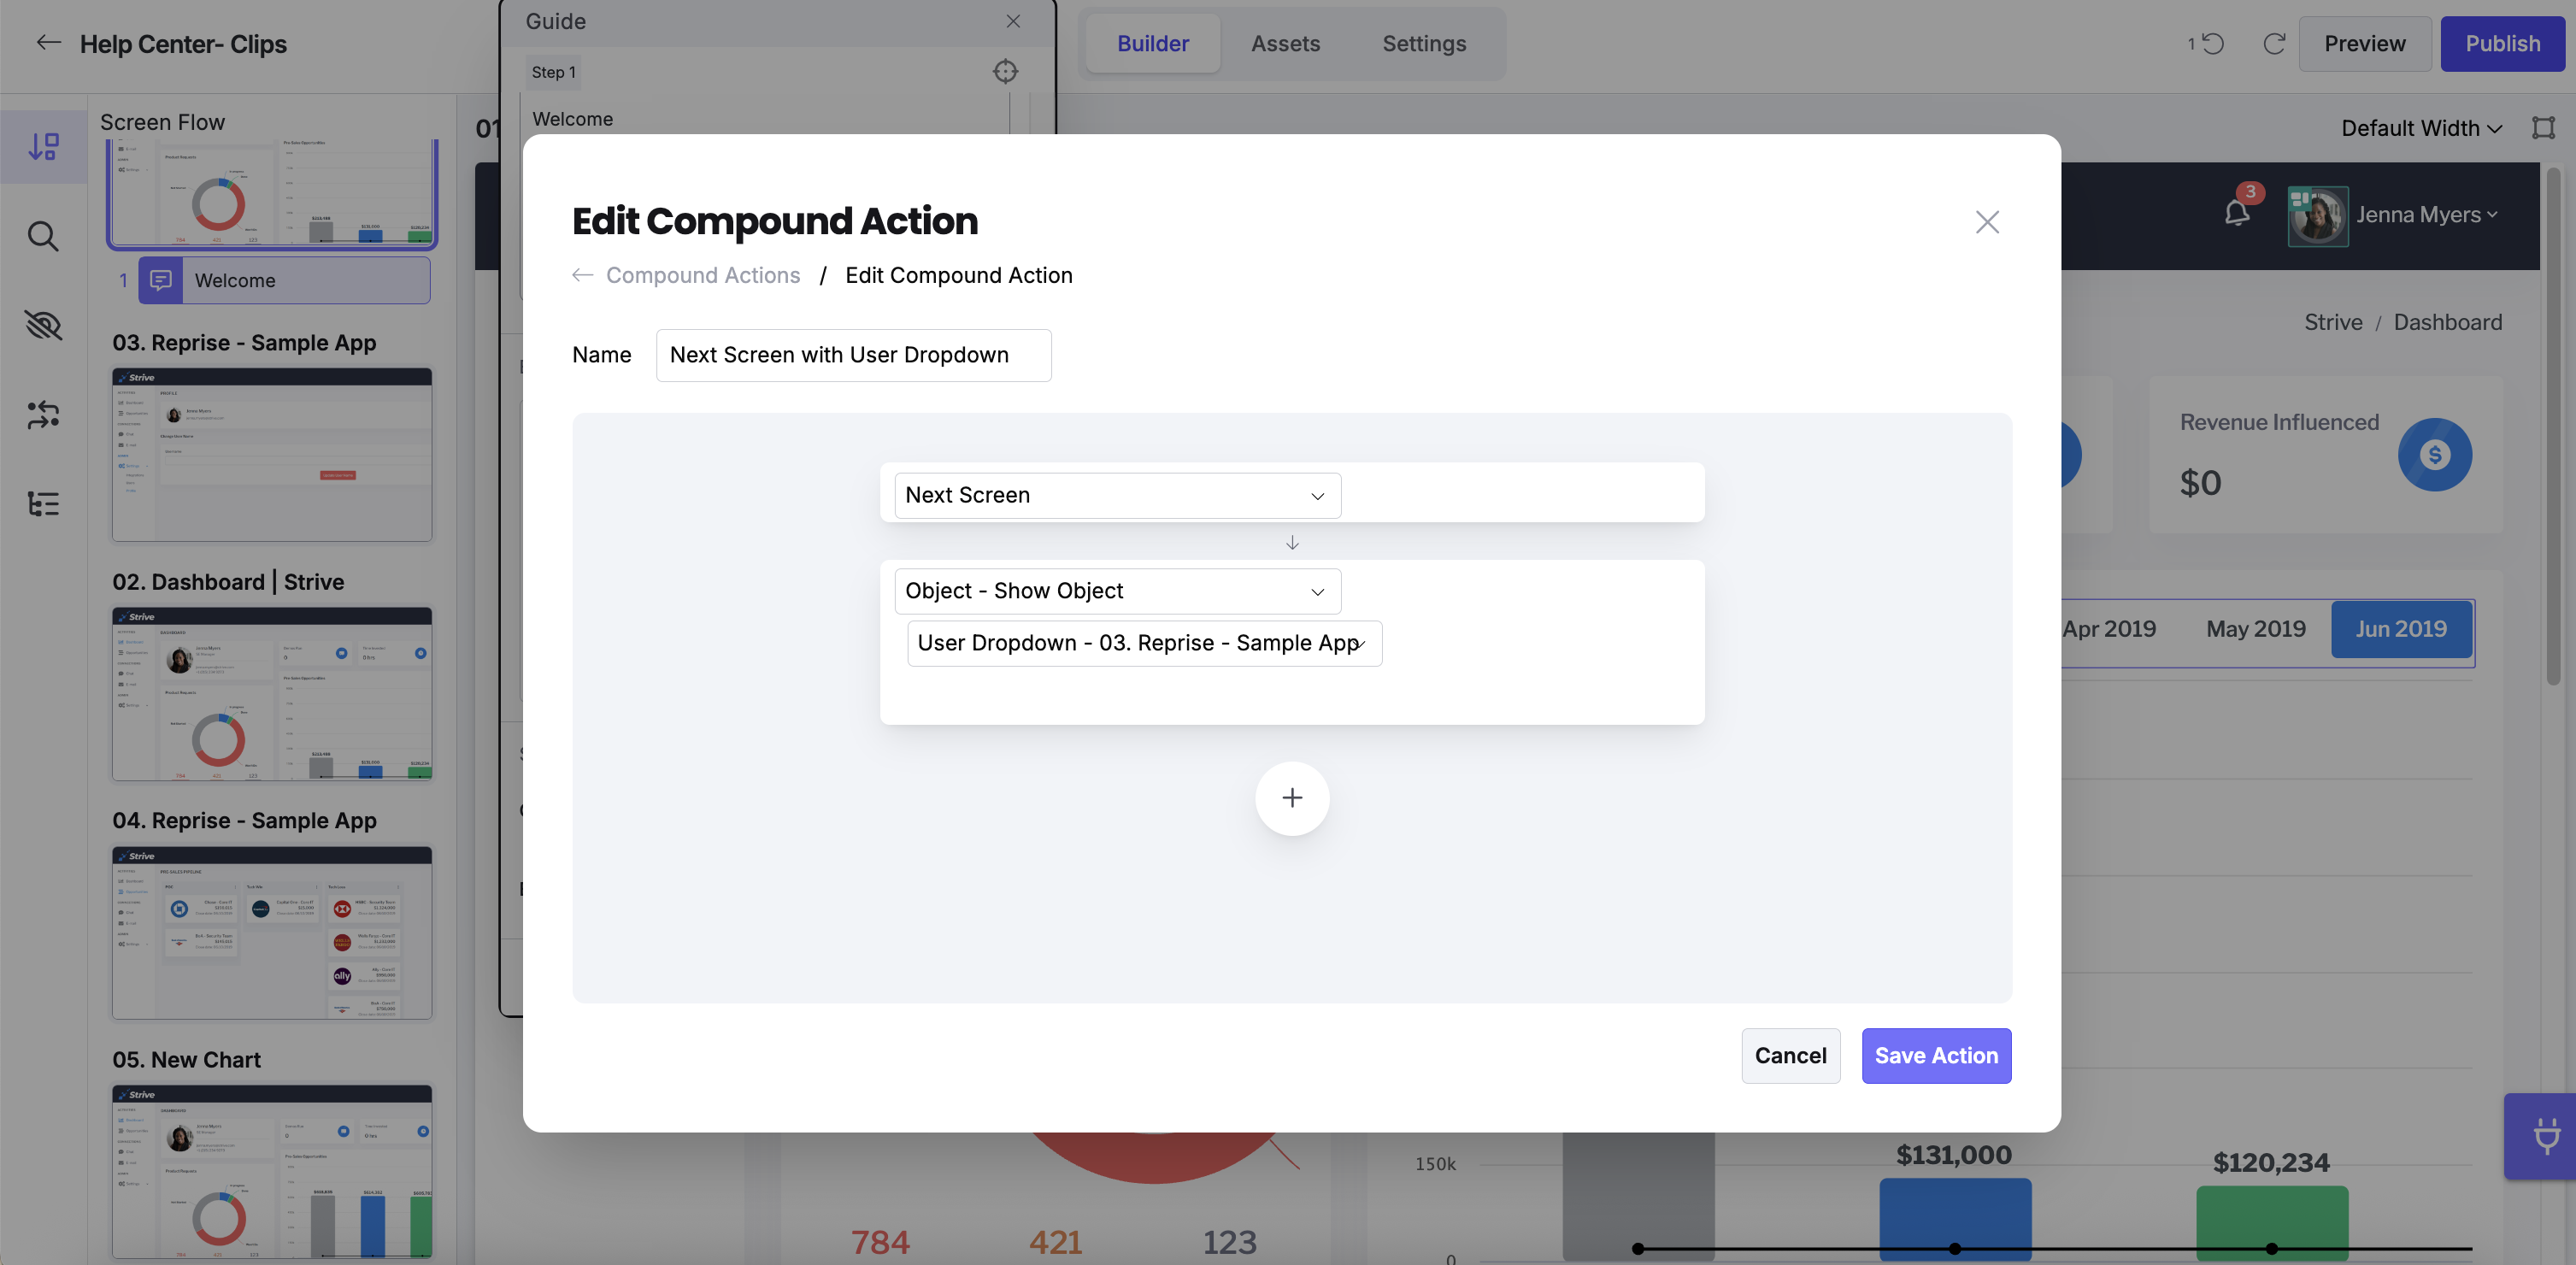Click Jenna Myers avatar picture
Screen dimensions: 2576x1265
pos(2317,216)
